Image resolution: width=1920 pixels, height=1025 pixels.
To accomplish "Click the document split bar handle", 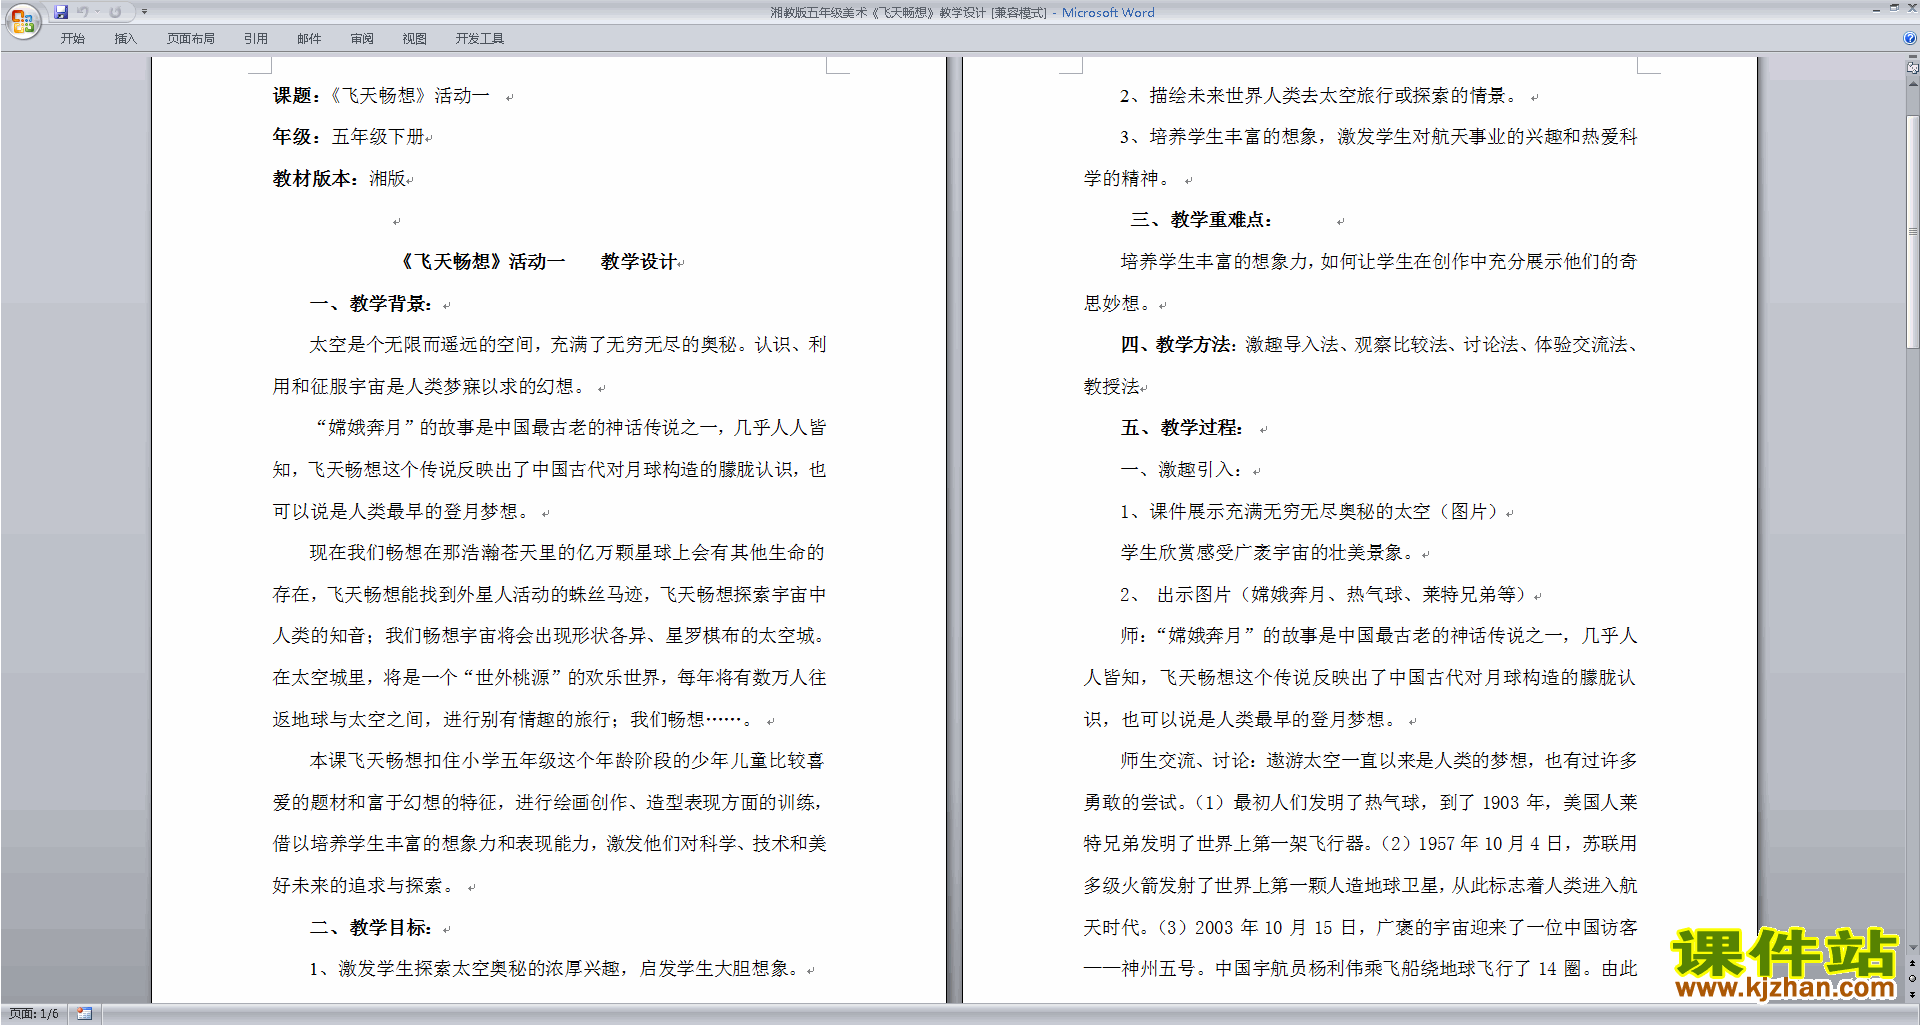I will tap(1913, 59).
